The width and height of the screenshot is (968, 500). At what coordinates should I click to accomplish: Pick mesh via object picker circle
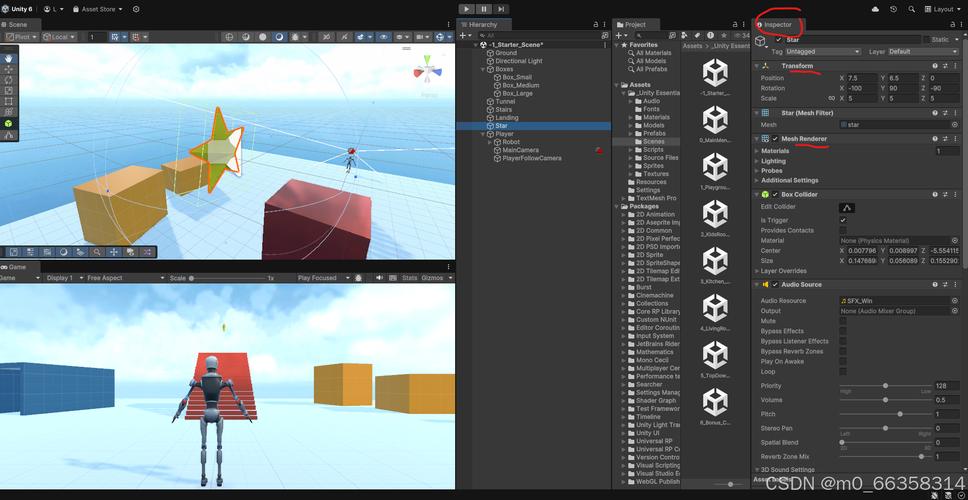click(954, 125)
